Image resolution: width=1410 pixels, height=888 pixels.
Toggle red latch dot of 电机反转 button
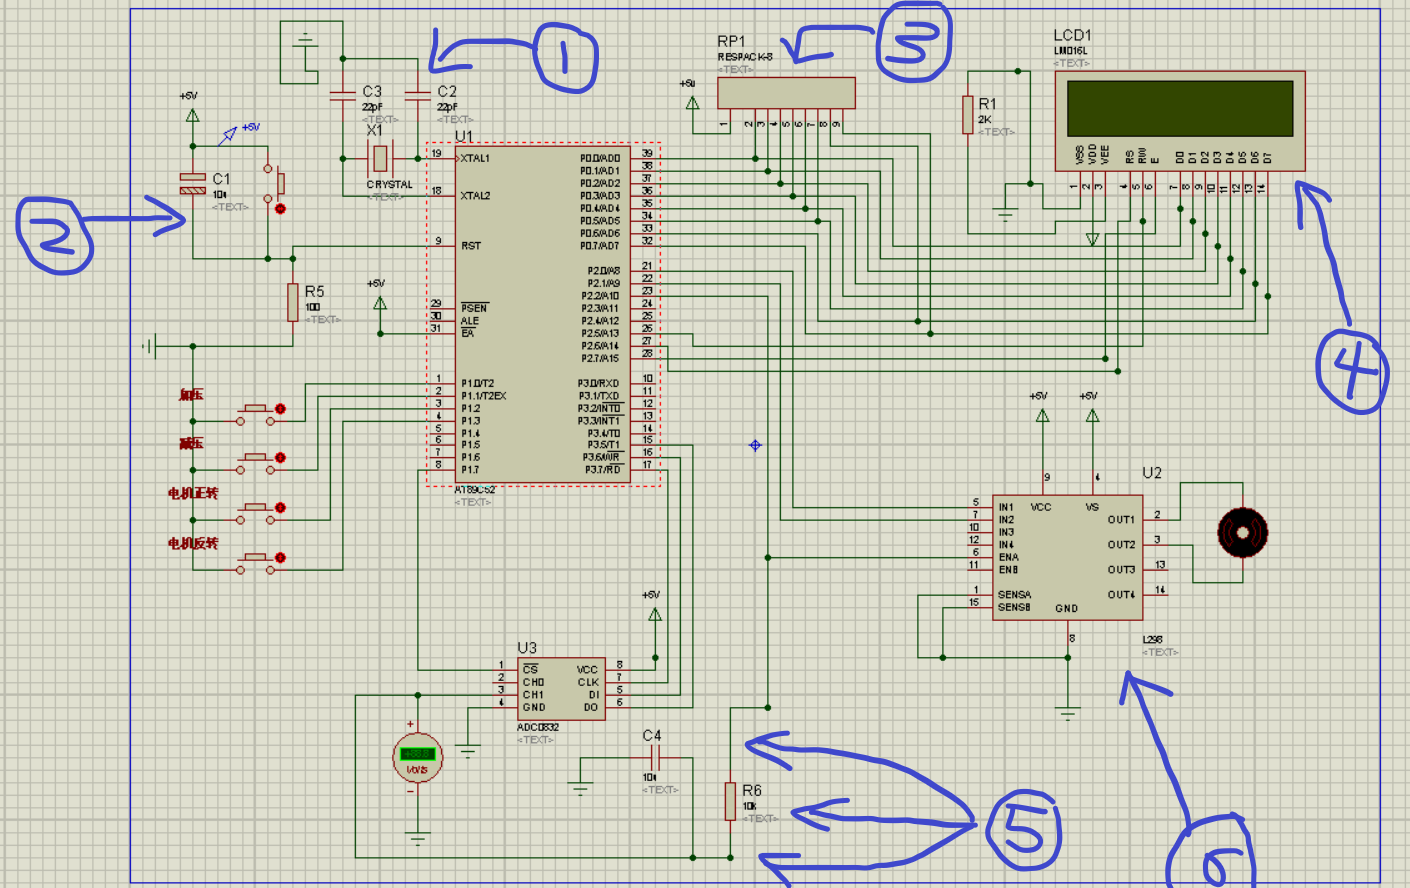point(281,558)
